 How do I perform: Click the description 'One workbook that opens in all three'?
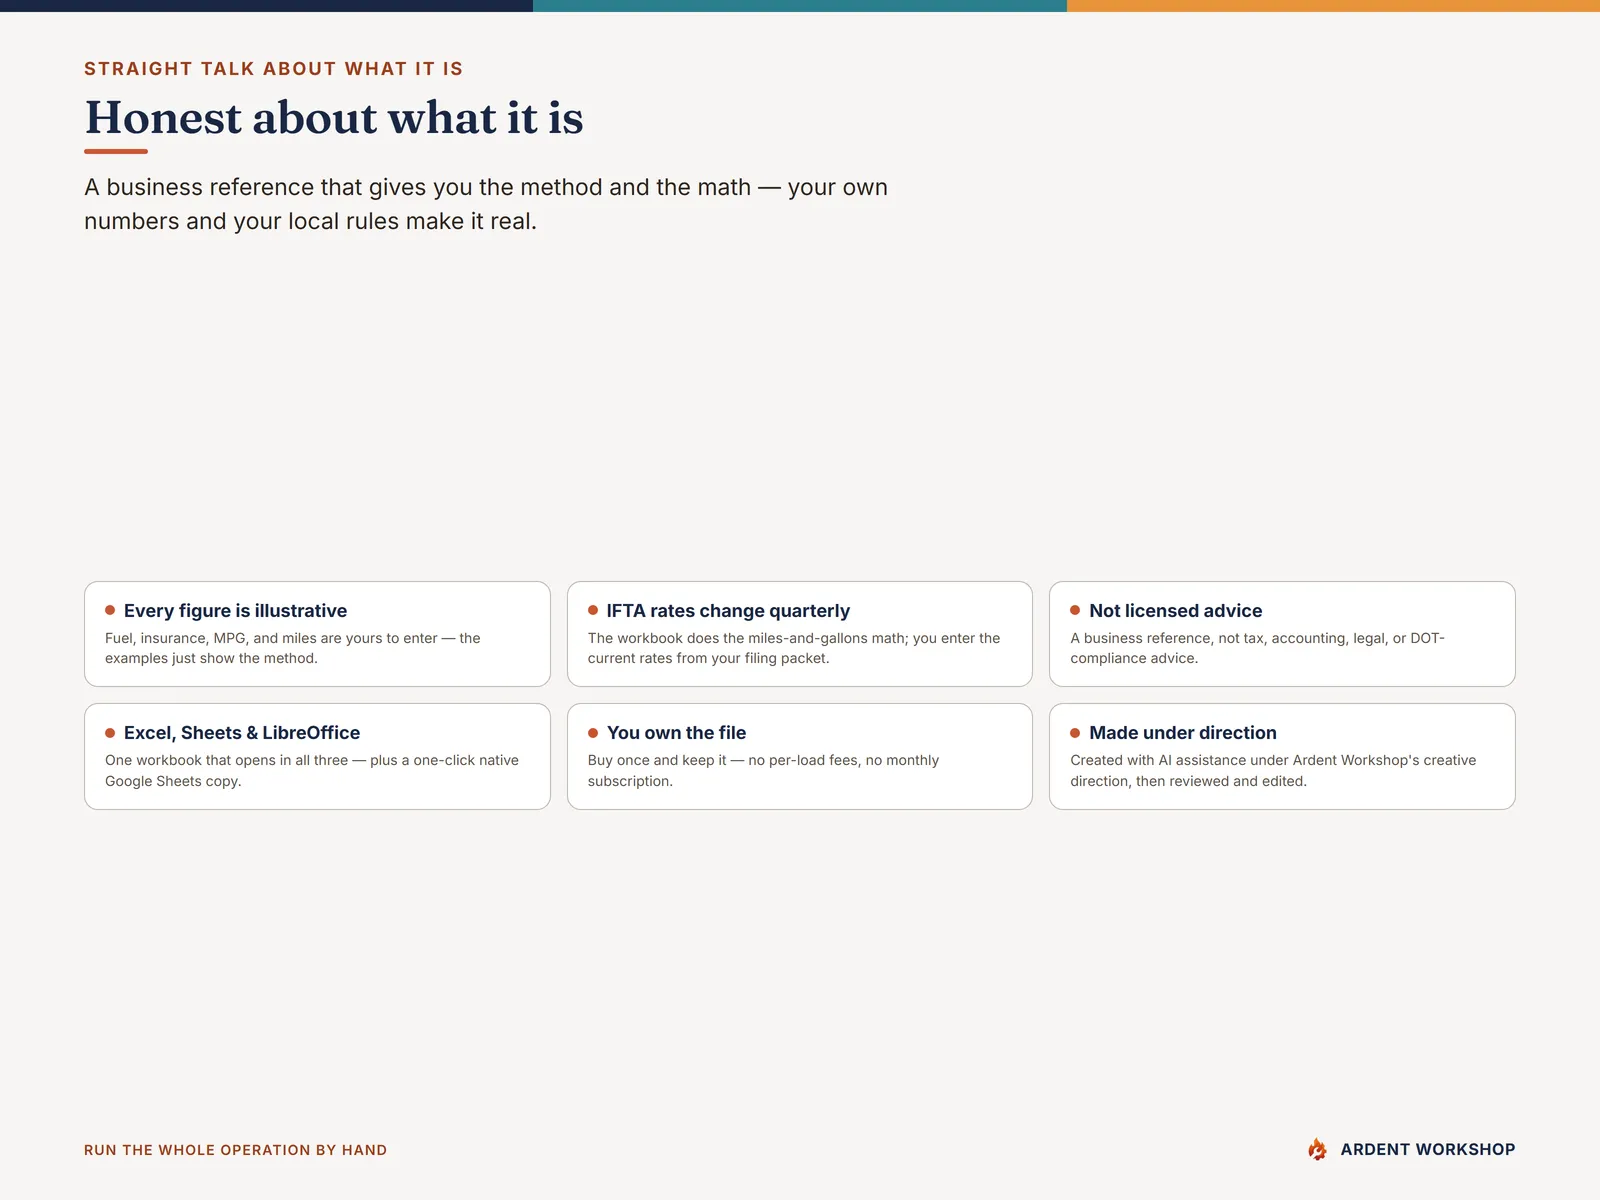(312, 770)
